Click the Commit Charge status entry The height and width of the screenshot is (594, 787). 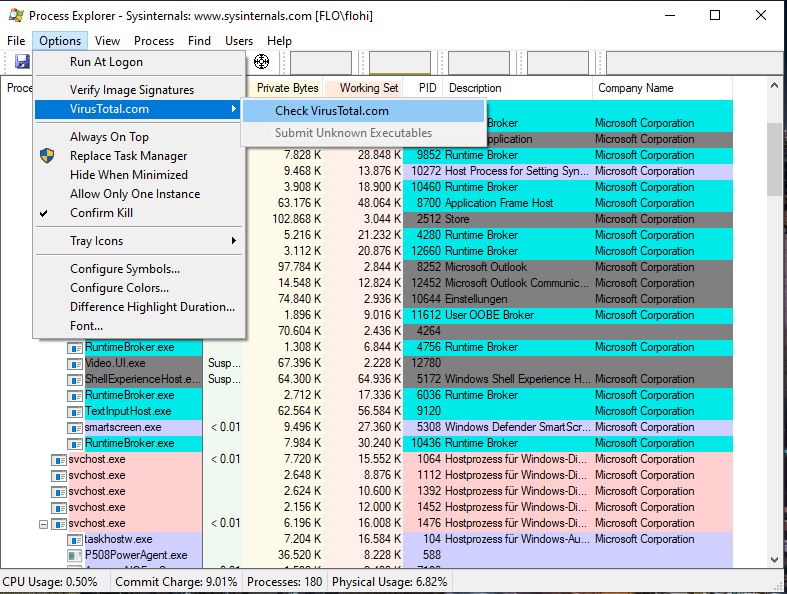[x=176, y=582]
